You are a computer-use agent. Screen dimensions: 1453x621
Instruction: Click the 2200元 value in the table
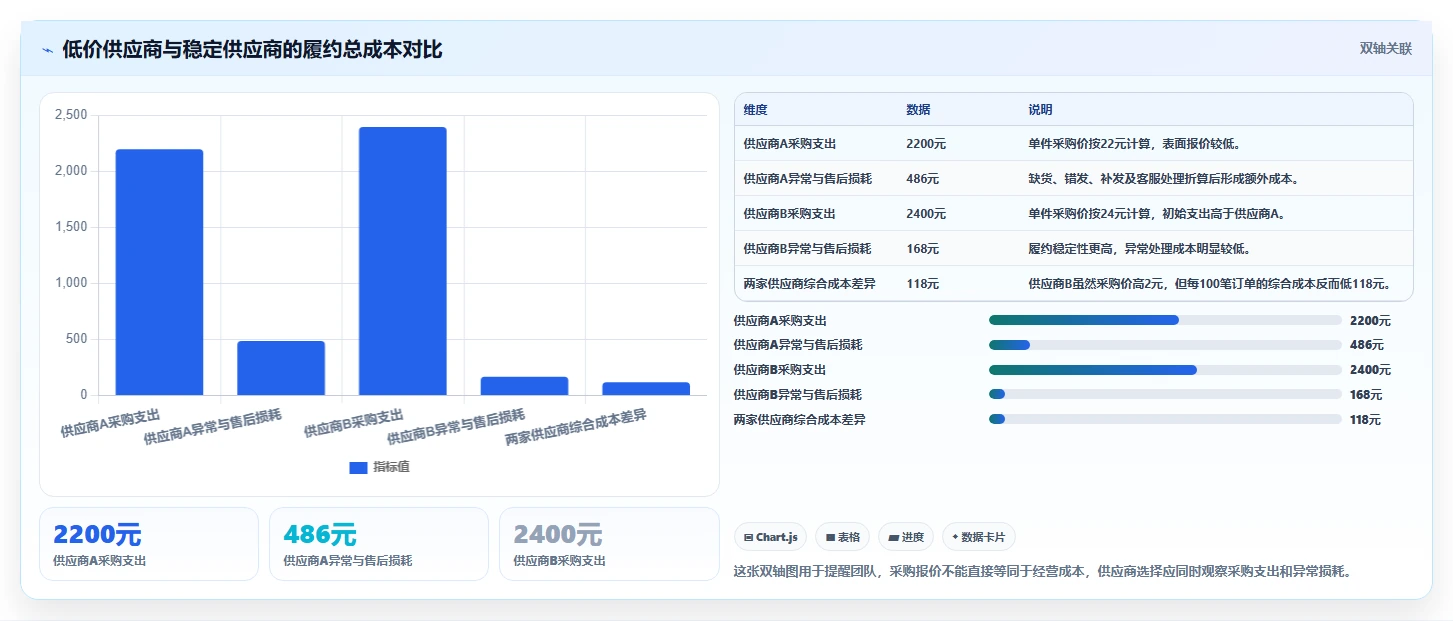(926, 144)
